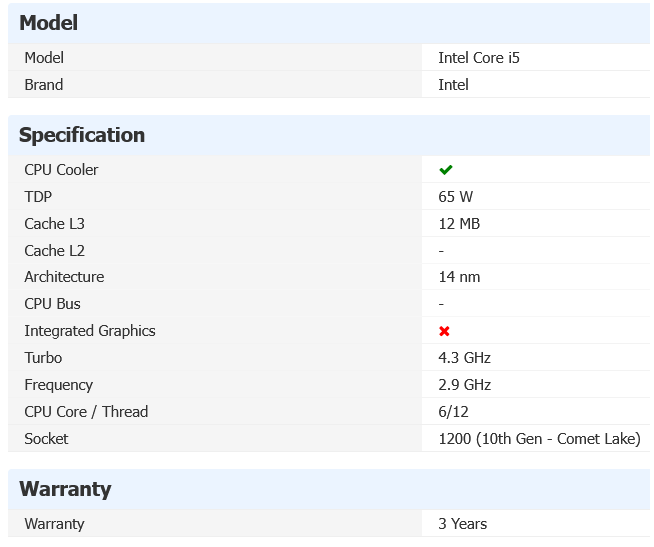Select the 65 W TDP value
The width and height of the screenshot is (654, 547).
[455, 197]
